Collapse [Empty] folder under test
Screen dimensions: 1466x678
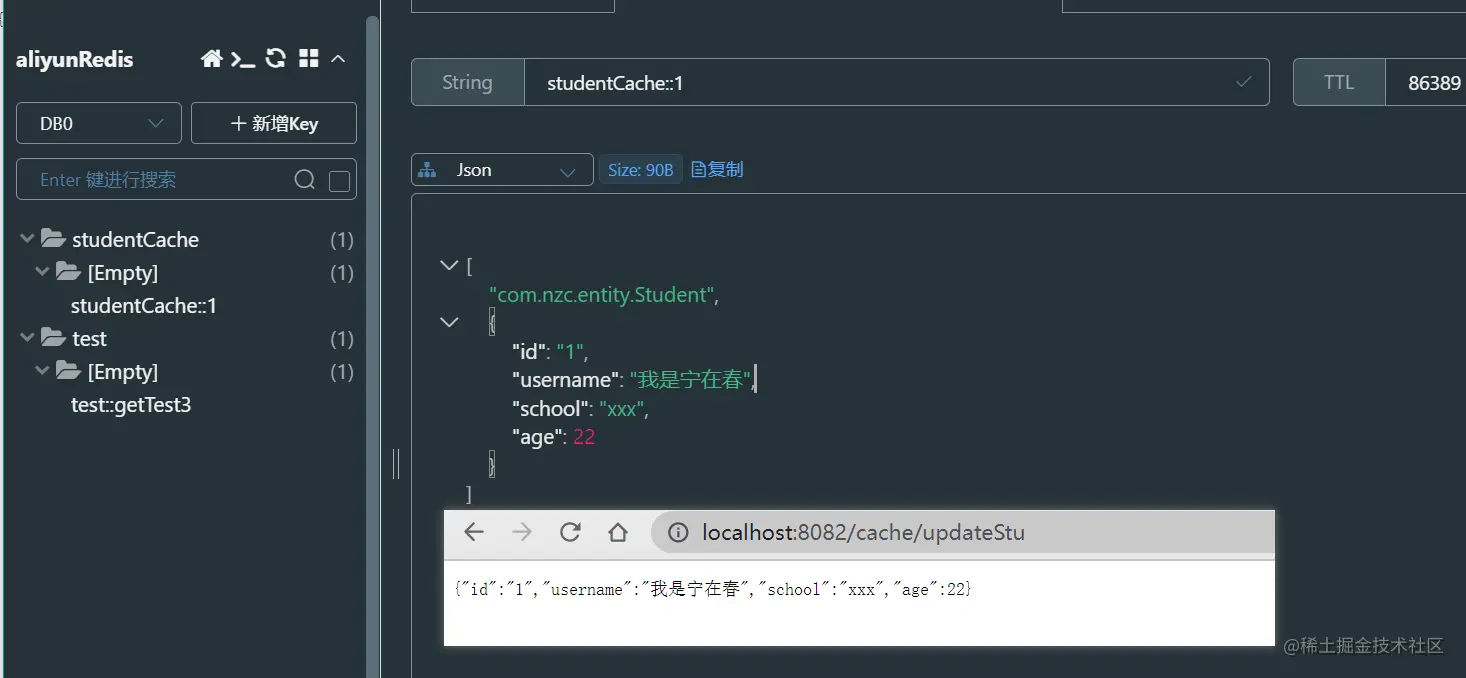[x=42, y=371]
